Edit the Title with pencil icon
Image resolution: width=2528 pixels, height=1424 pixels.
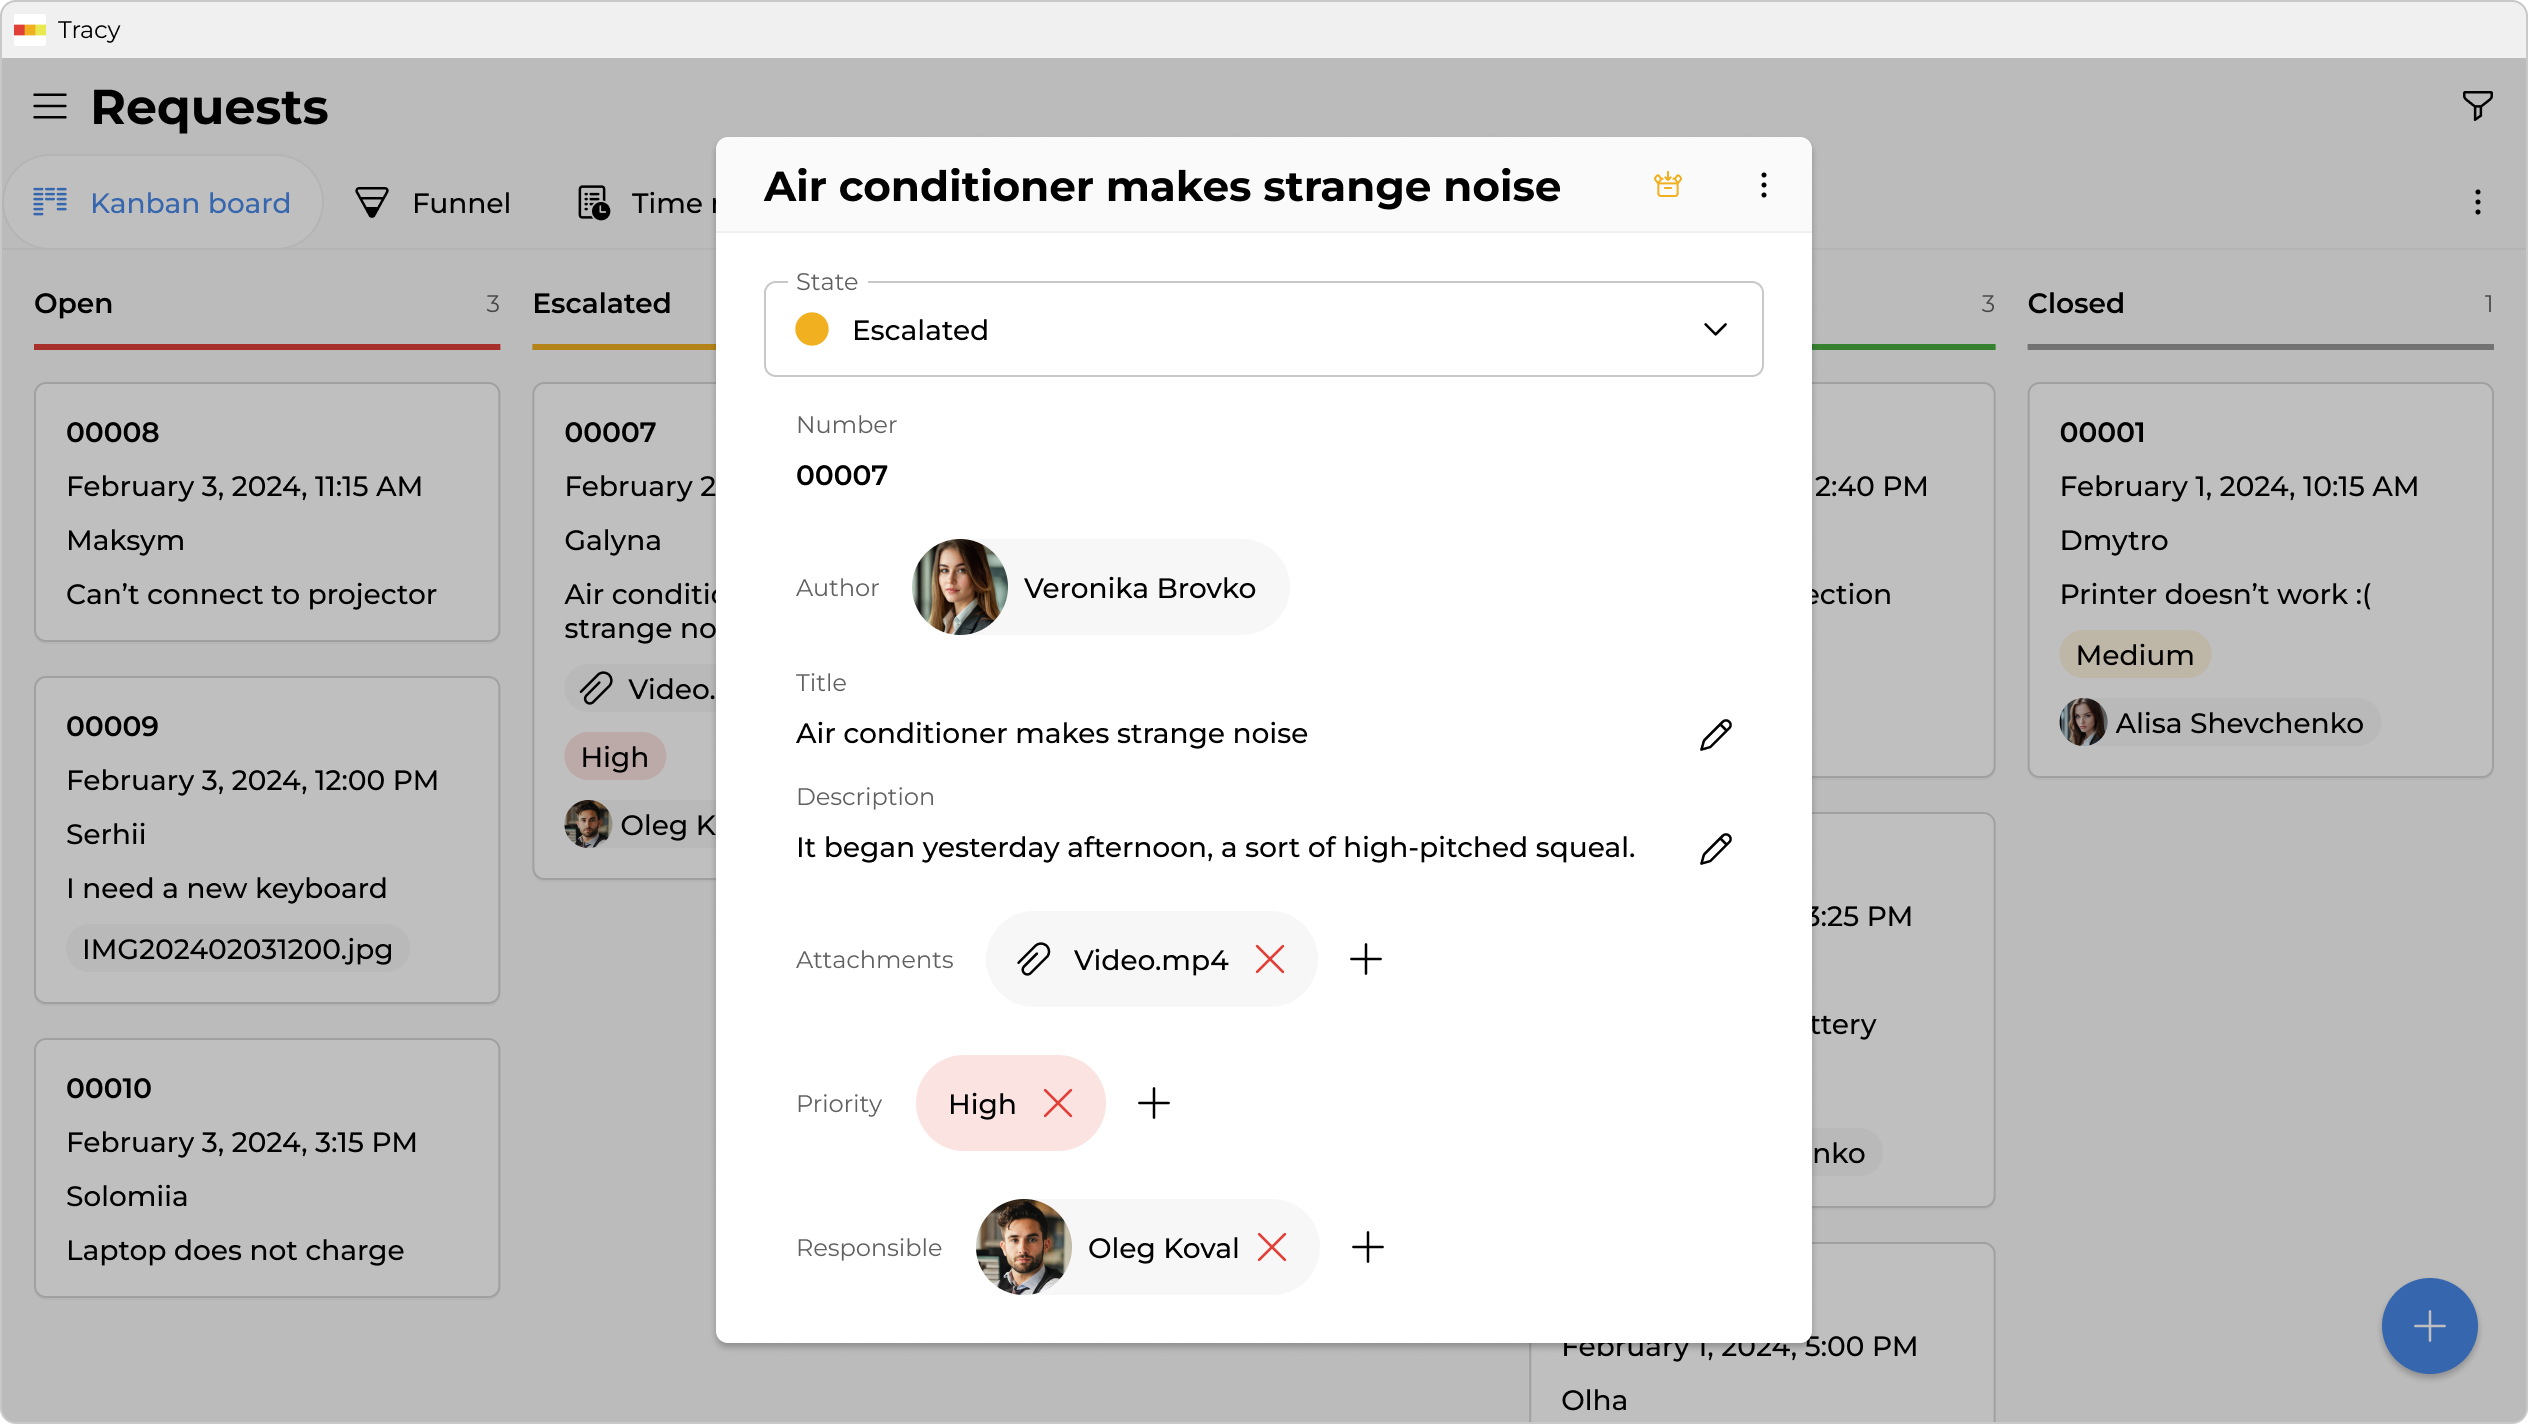(x=1715, y=735)
